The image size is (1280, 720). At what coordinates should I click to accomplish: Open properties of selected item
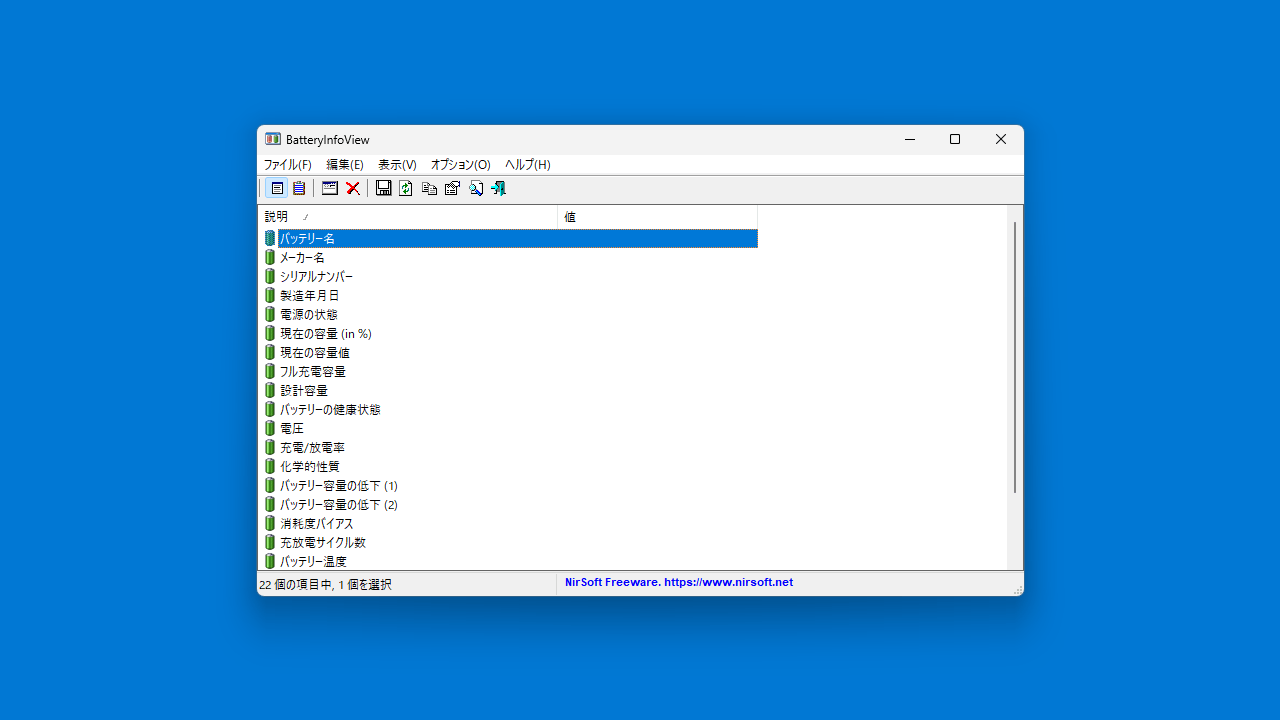click(452, 188)
